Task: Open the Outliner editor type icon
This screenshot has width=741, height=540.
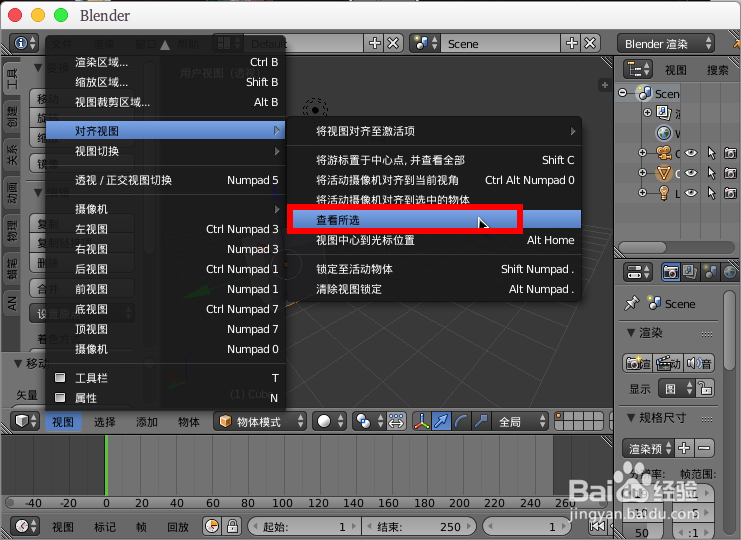Action: coord(638,70)
